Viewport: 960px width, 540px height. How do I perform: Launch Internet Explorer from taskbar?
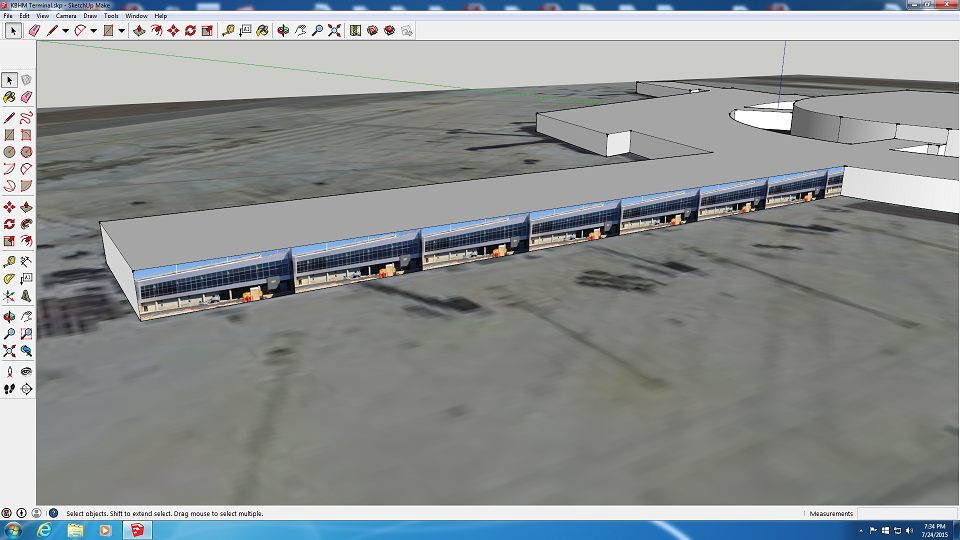(44, 530)
